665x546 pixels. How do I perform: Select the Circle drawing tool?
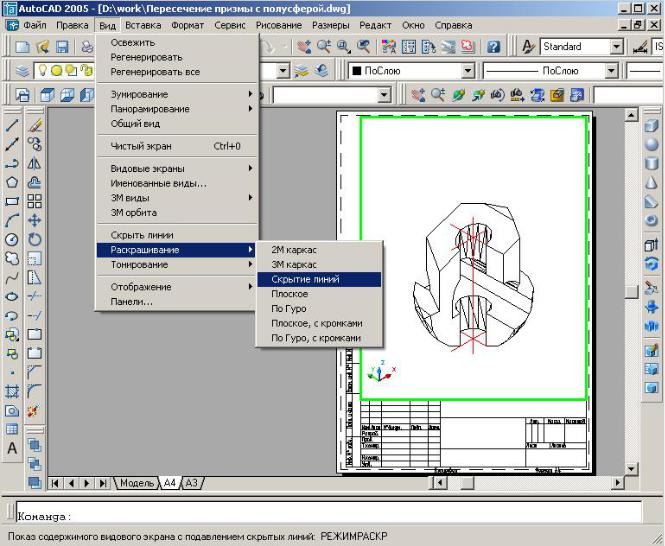click(x=12, y=240)
